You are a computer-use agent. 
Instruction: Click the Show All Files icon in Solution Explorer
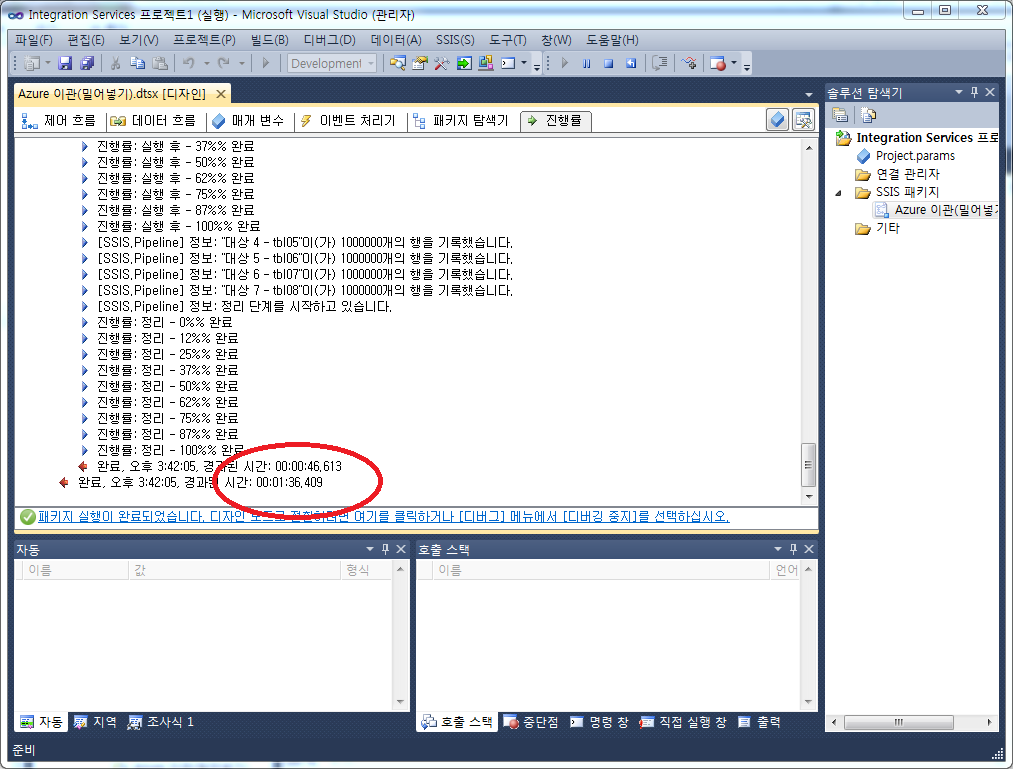tap(869, 116)
